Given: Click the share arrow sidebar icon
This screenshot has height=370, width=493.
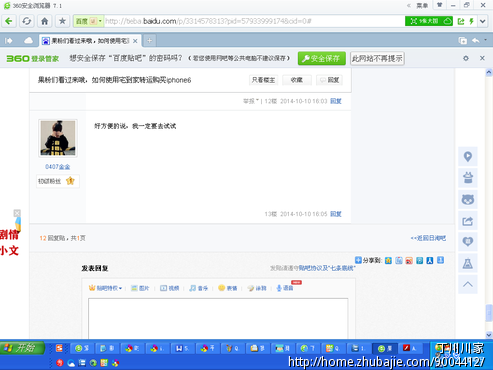Looking at the screenshot, I should coord(468,221).
